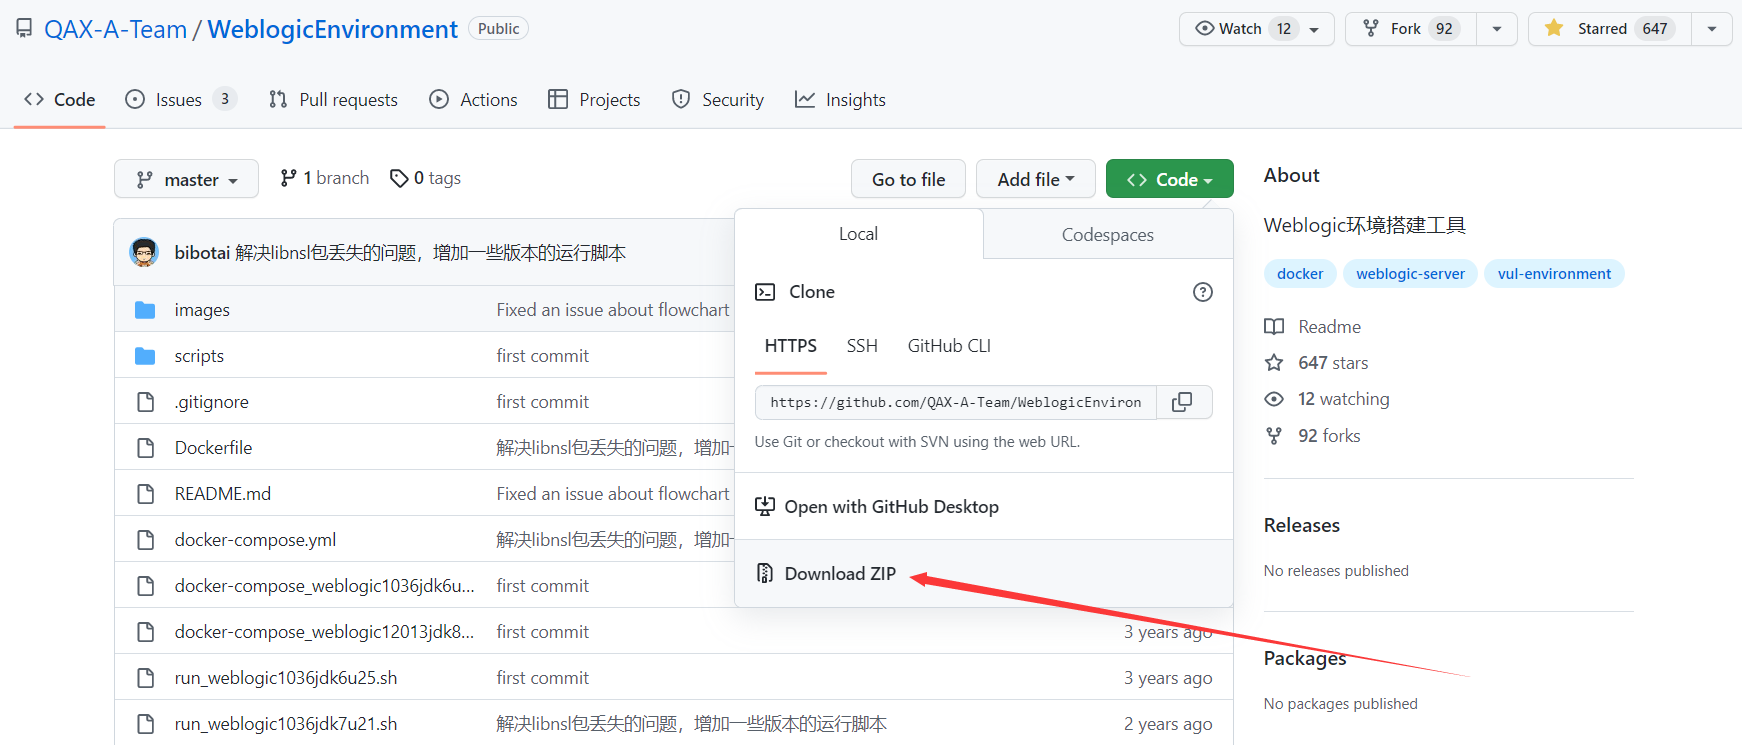
Task: Open the Add file dropdown
Action: (x=1036, y=179)
